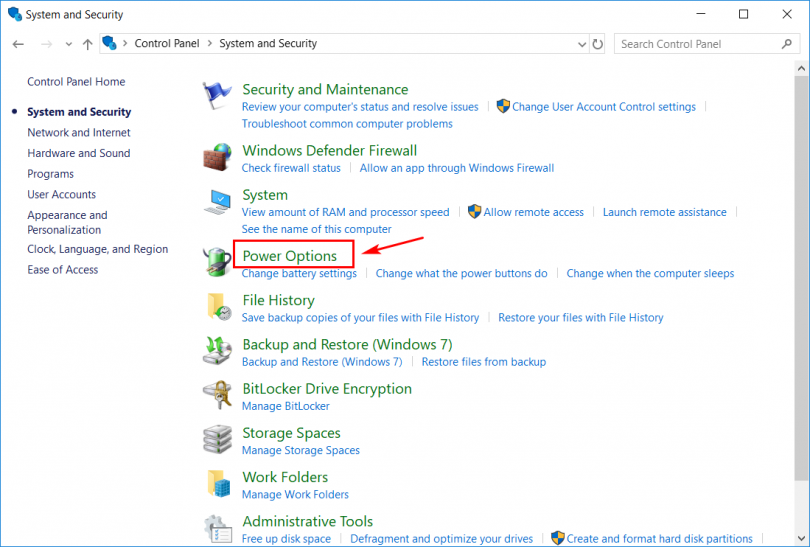The image size is (810, 547).
Task: Click the vertical scrollbar down arrow
Action: [801, 538]
